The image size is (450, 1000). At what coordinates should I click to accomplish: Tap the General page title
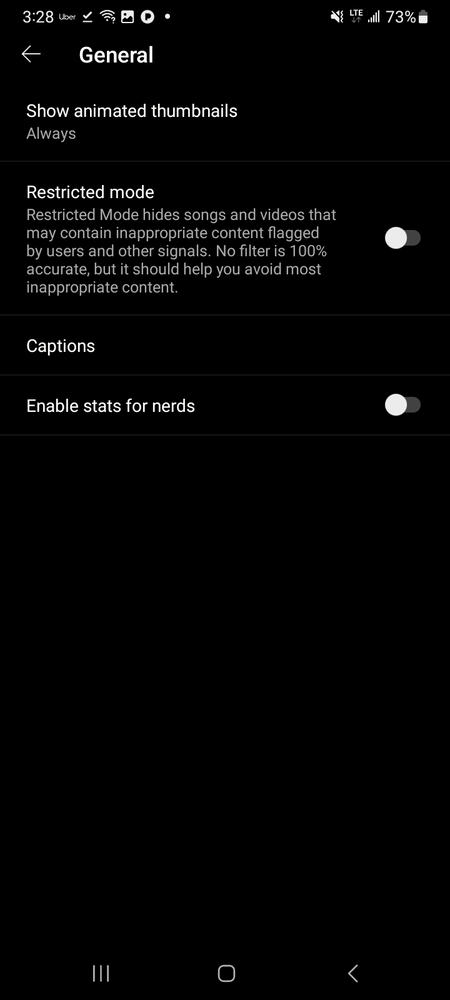116,55
